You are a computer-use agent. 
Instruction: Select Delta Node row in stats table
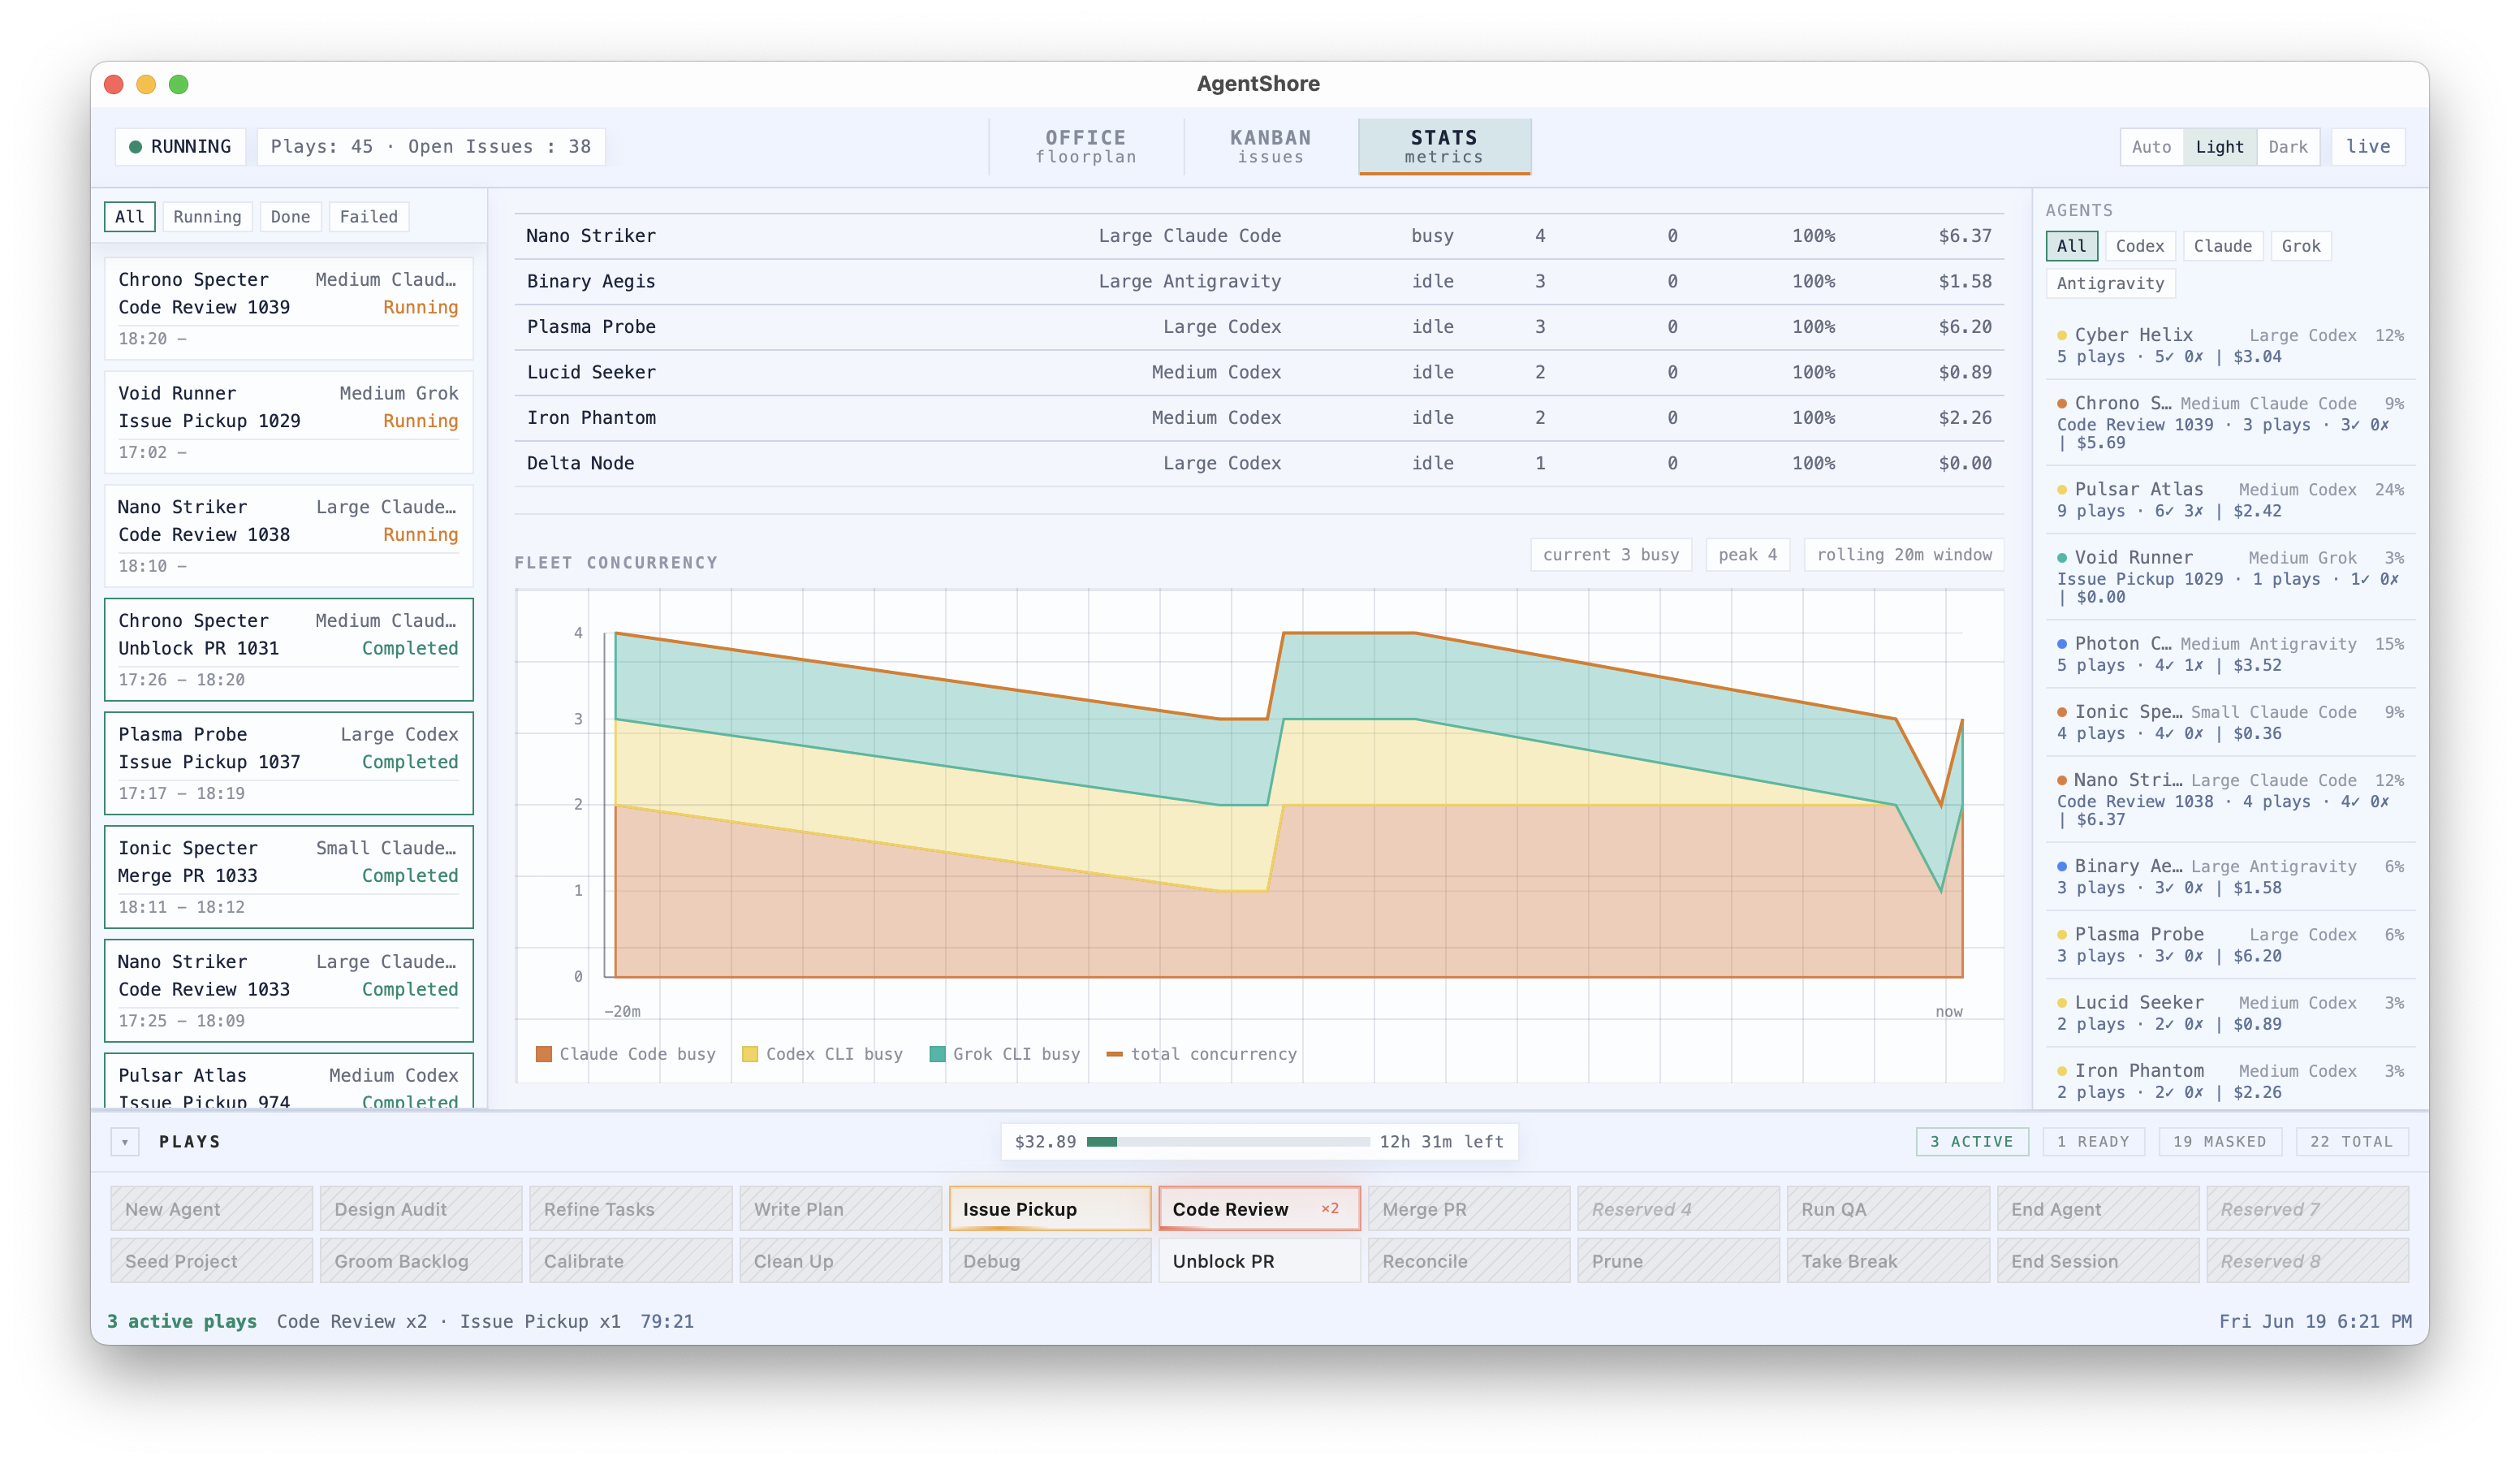pos(1259,464)
